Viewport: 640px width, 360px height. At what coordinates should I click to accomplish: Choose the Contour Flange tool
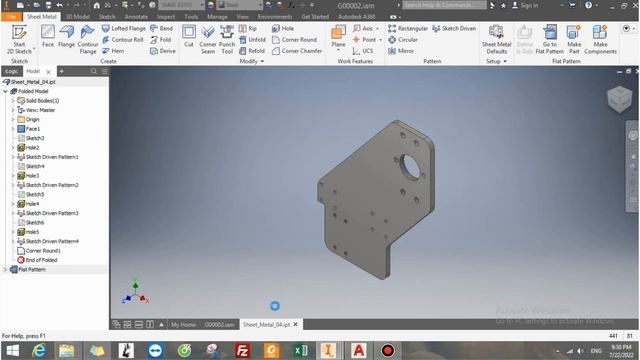(x=88, y=39)
